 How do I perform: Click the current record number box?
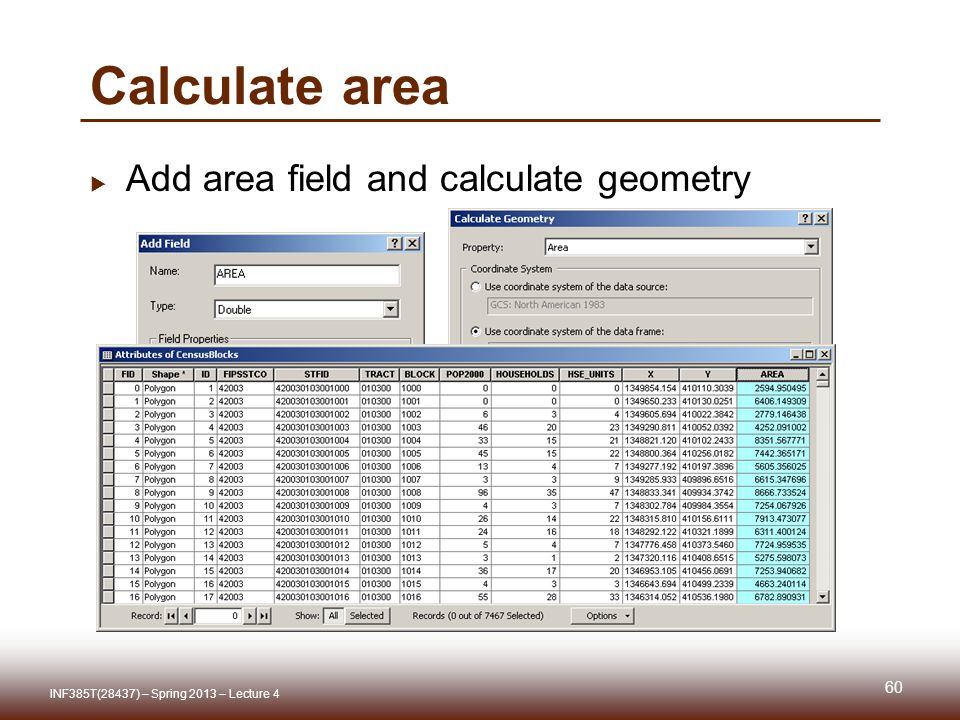(x=218, y=616)
